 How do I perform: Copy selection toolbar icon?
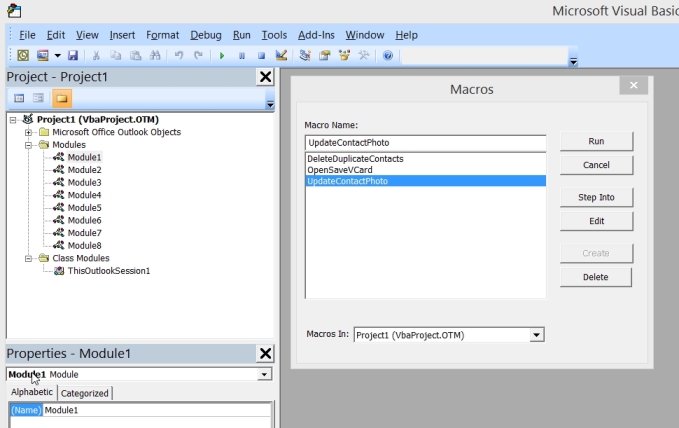point(116,55)
